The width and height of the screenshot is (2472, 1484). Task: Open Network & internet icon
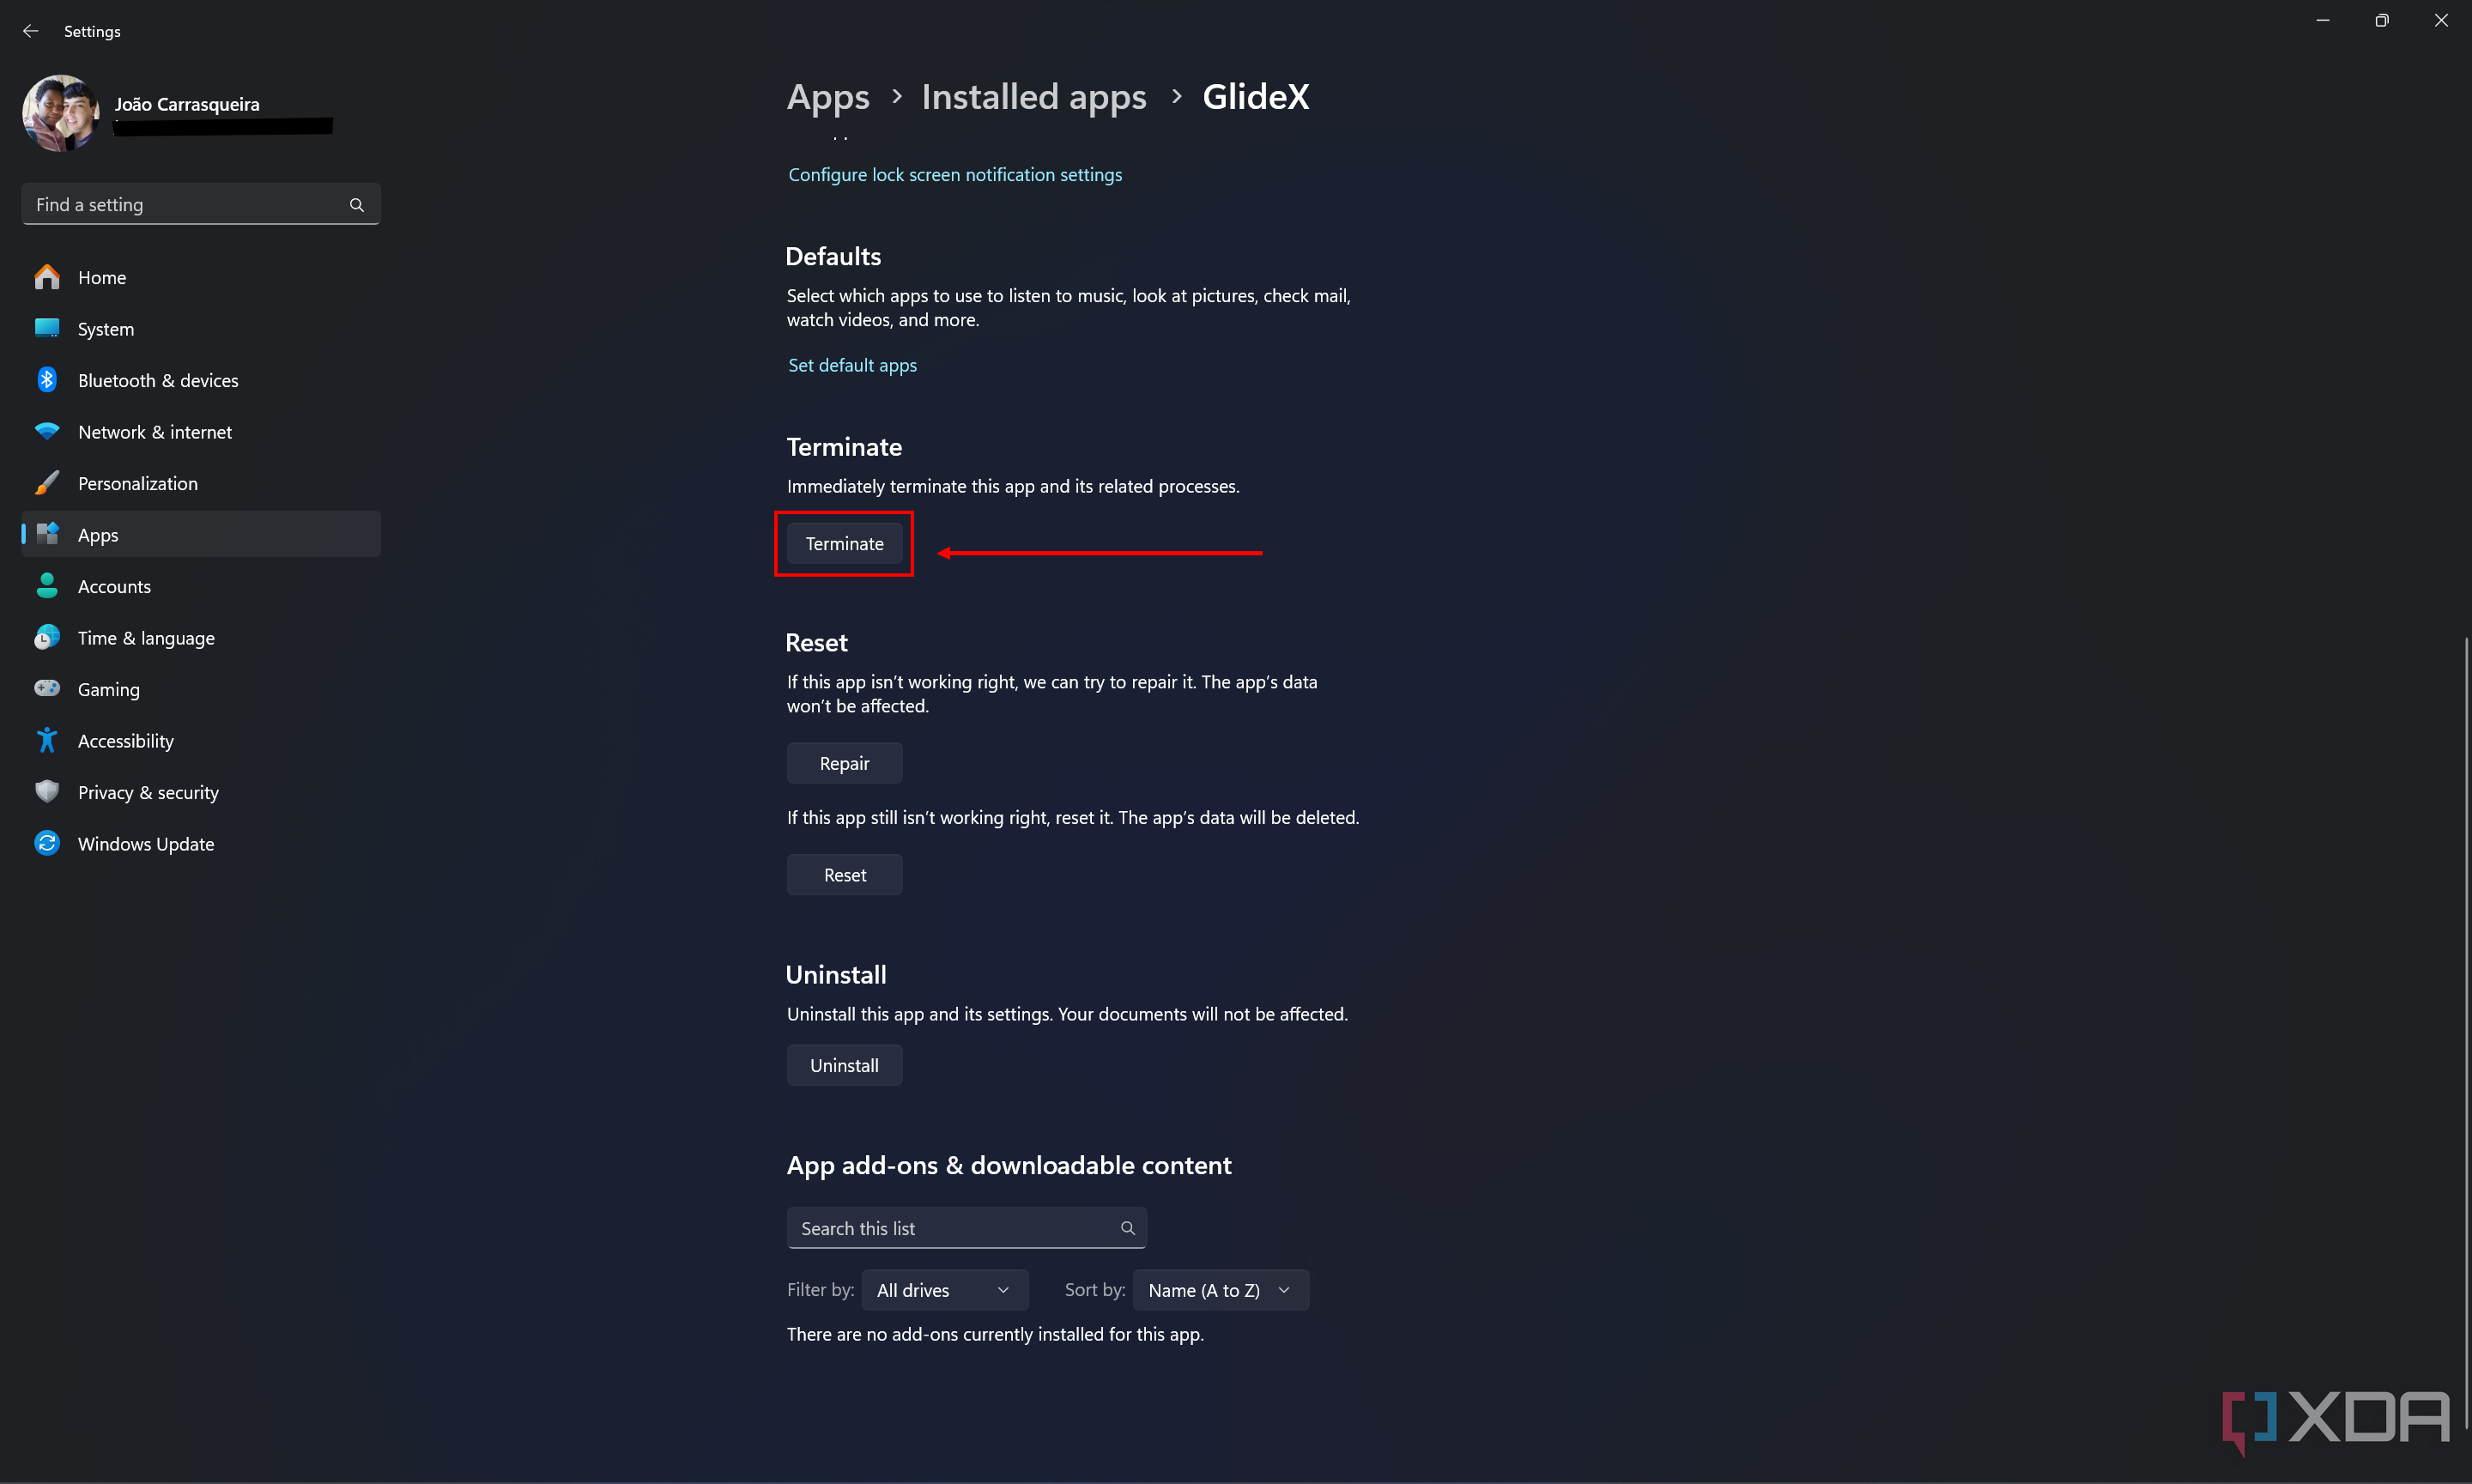[x=48, y=431]
